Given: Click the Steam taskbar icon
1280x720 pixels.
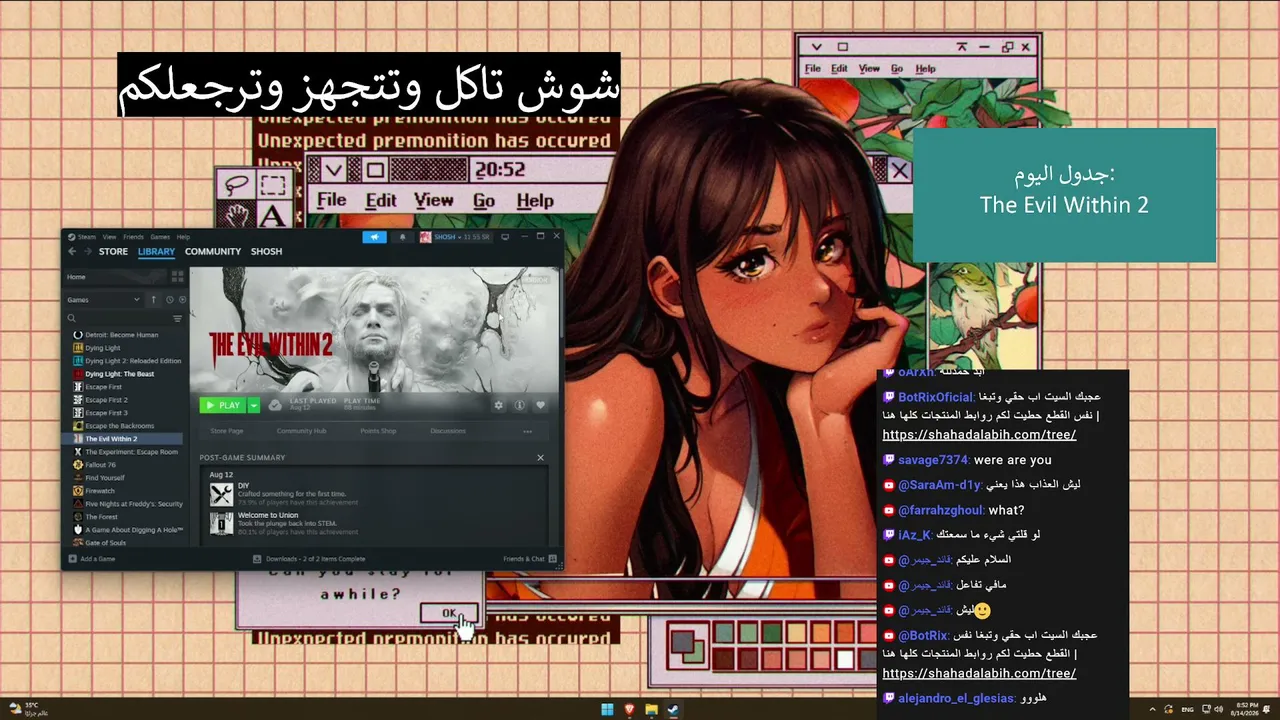Looking at the screenshot, I should coord(673,710).
